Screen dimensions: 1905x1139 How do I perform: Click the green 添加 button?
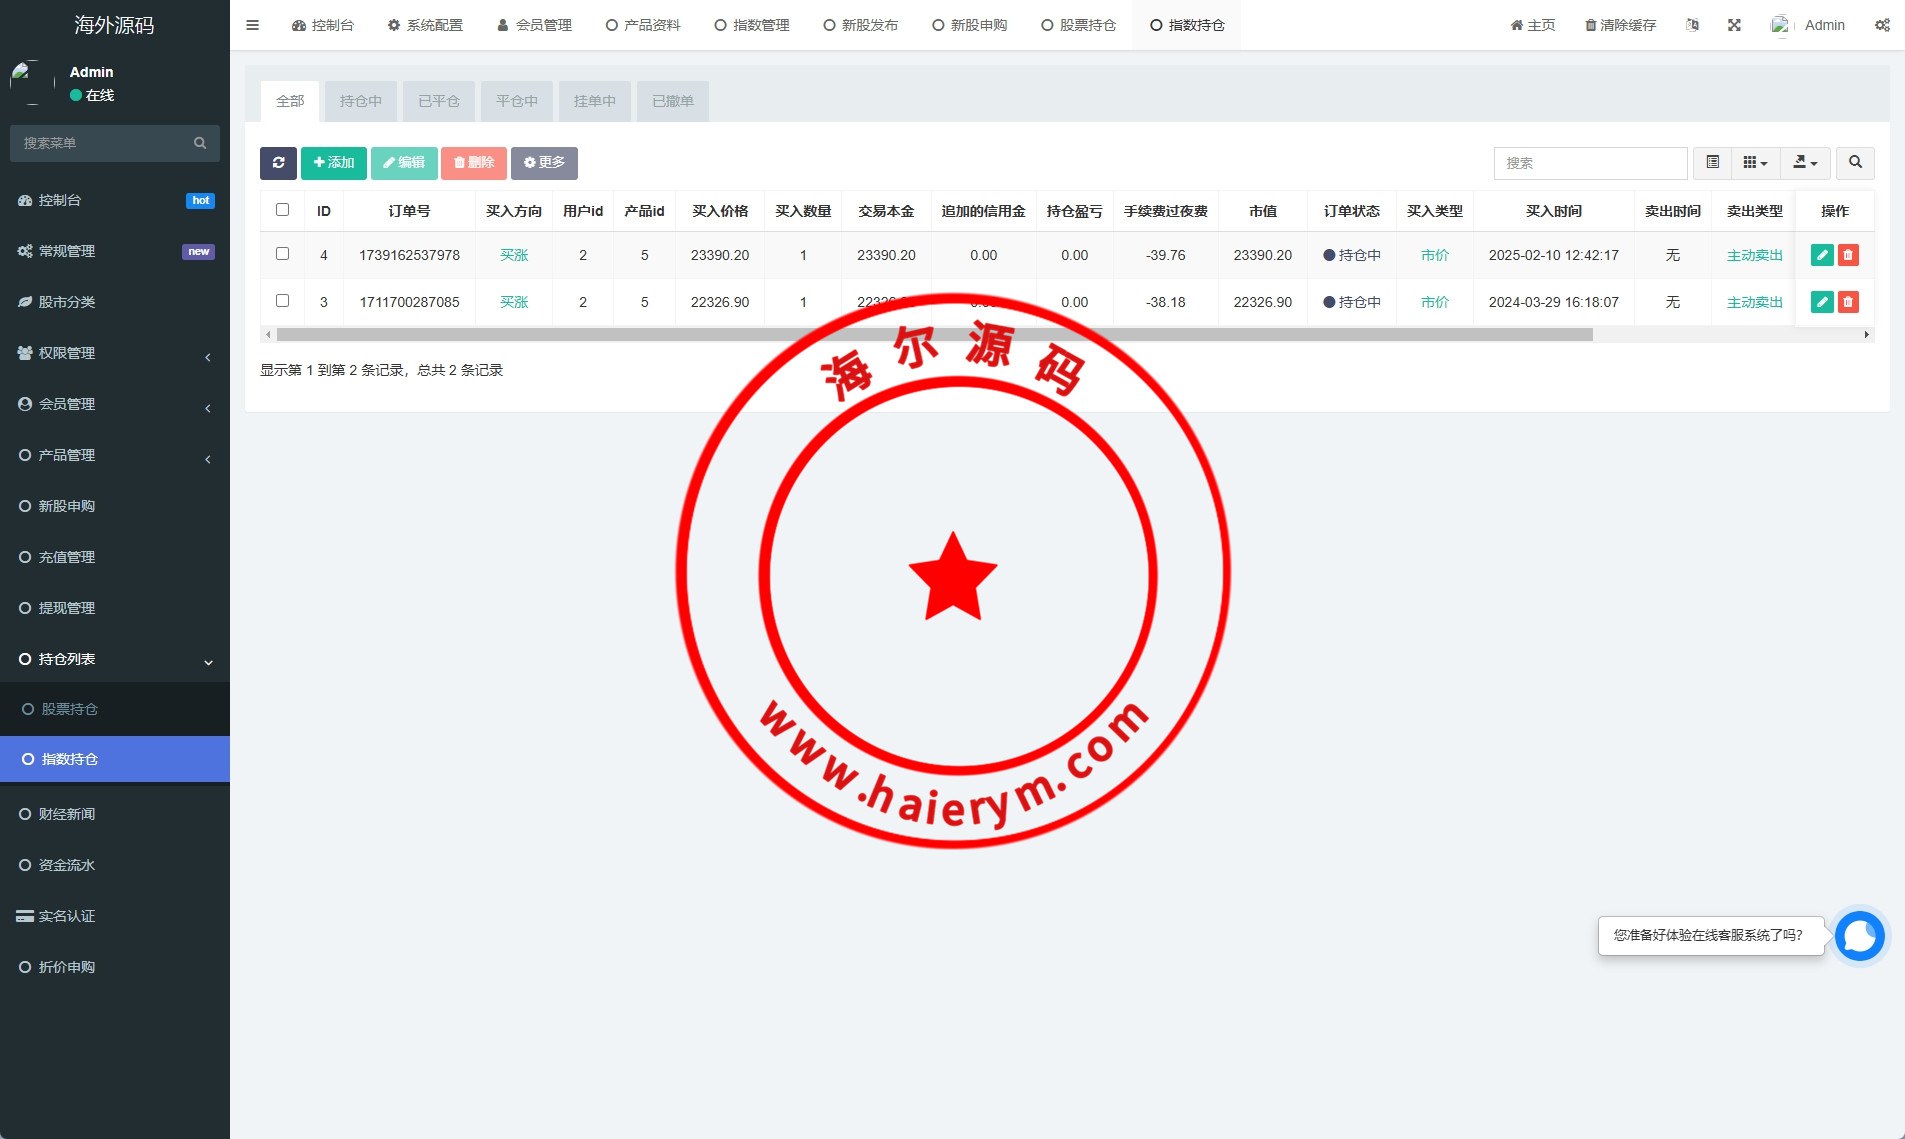(334, 163)
